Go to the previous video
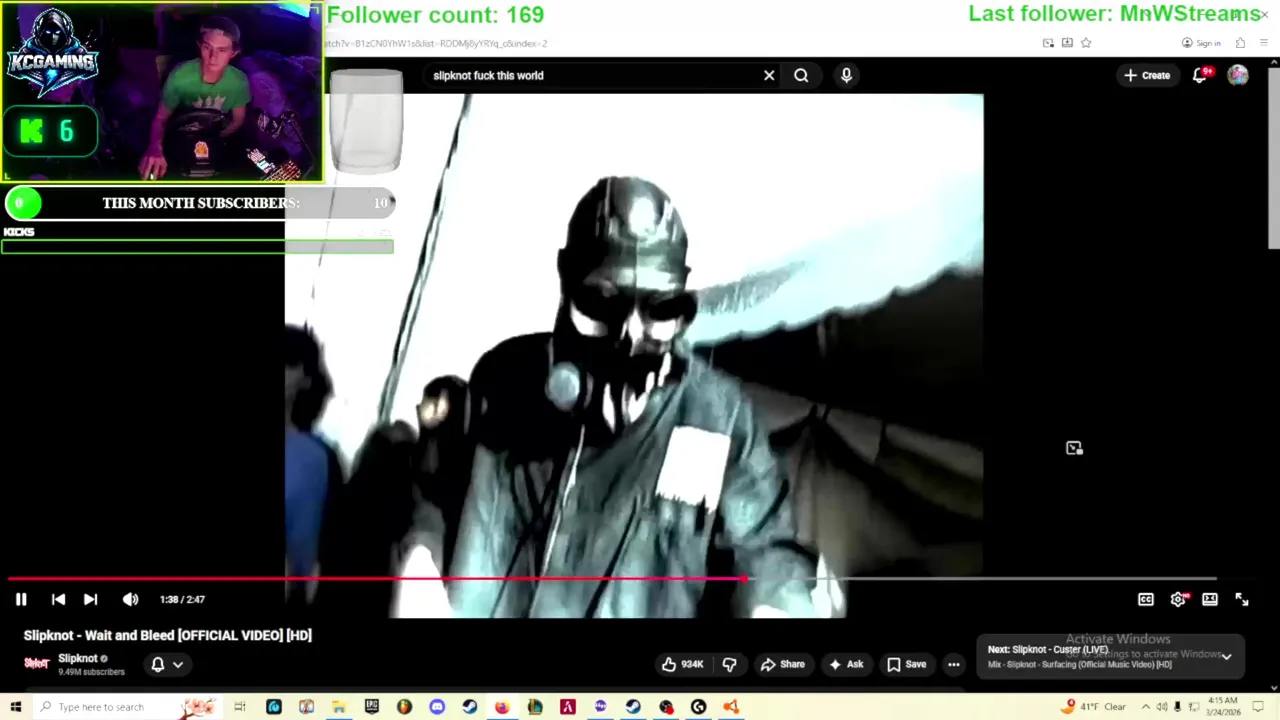The image size is (1280, 720). [x=58, y=599]
